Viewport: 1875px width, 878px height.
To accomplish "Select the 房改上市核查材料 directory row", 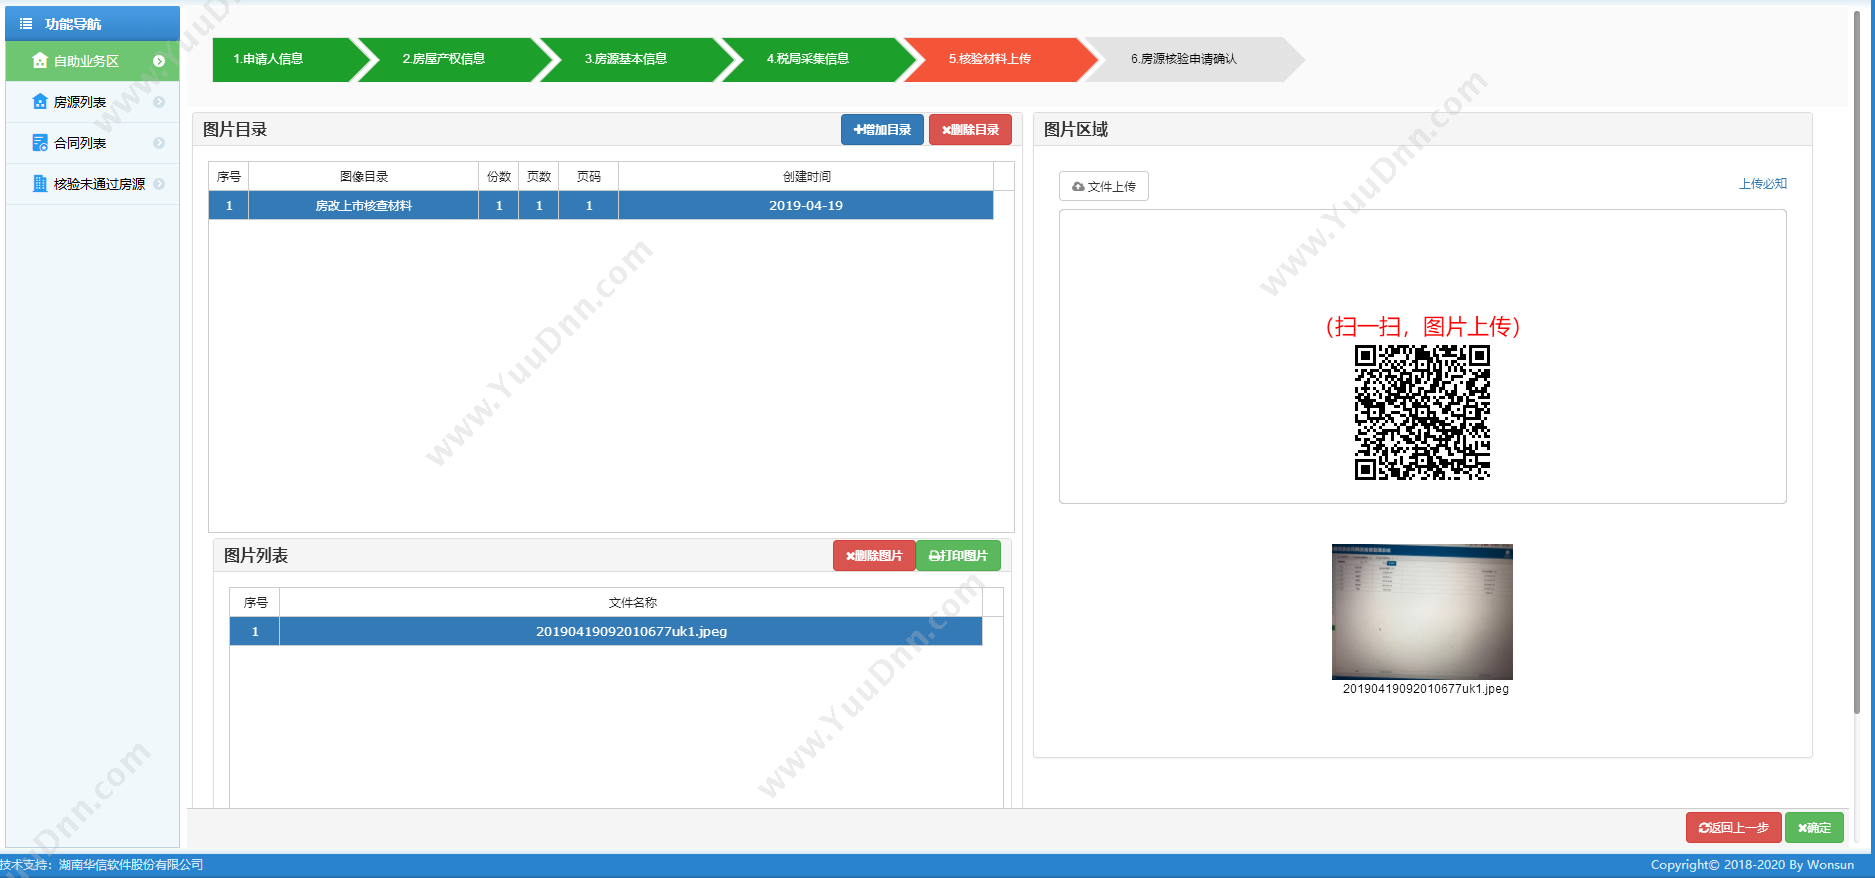I will 601,205.
